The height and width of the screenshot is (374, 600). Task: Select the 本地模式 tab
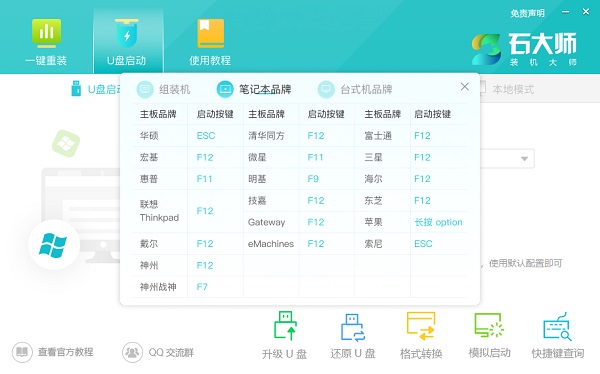coord(513,89)
